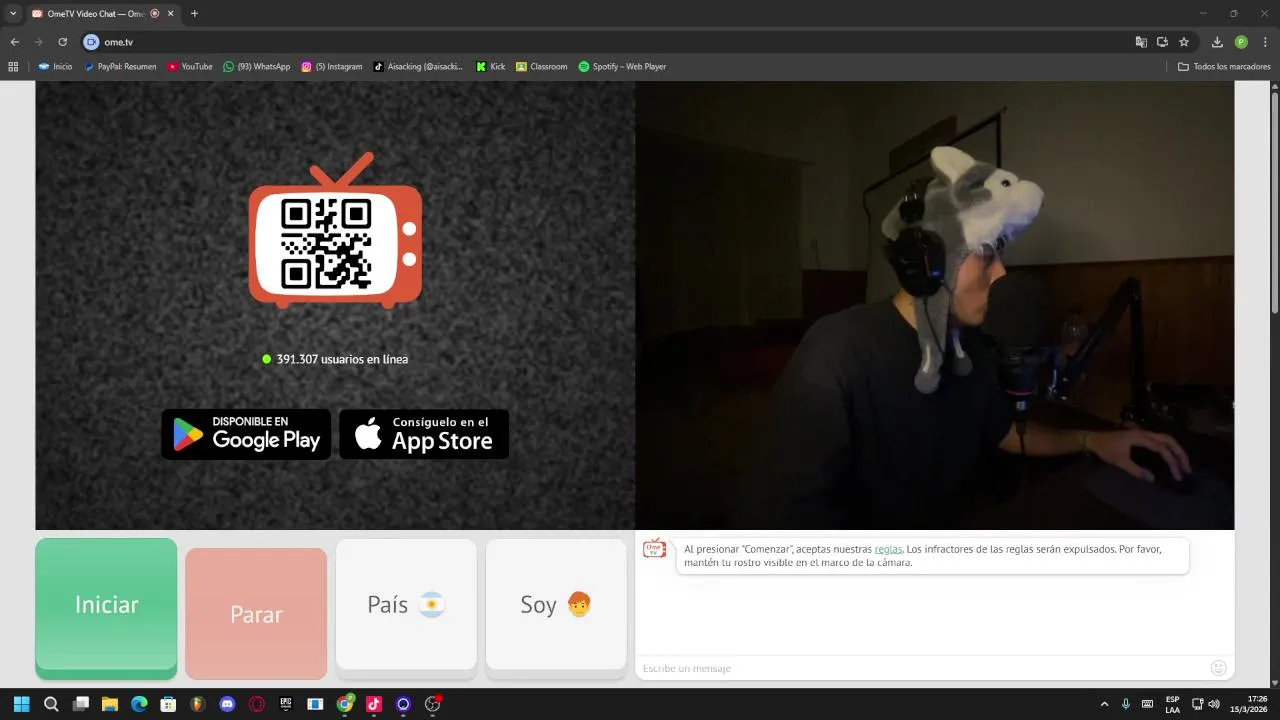Expand the Todos los marcadores folder
This screenshot has height=720, width=1280.
[x=1224, y=66]
